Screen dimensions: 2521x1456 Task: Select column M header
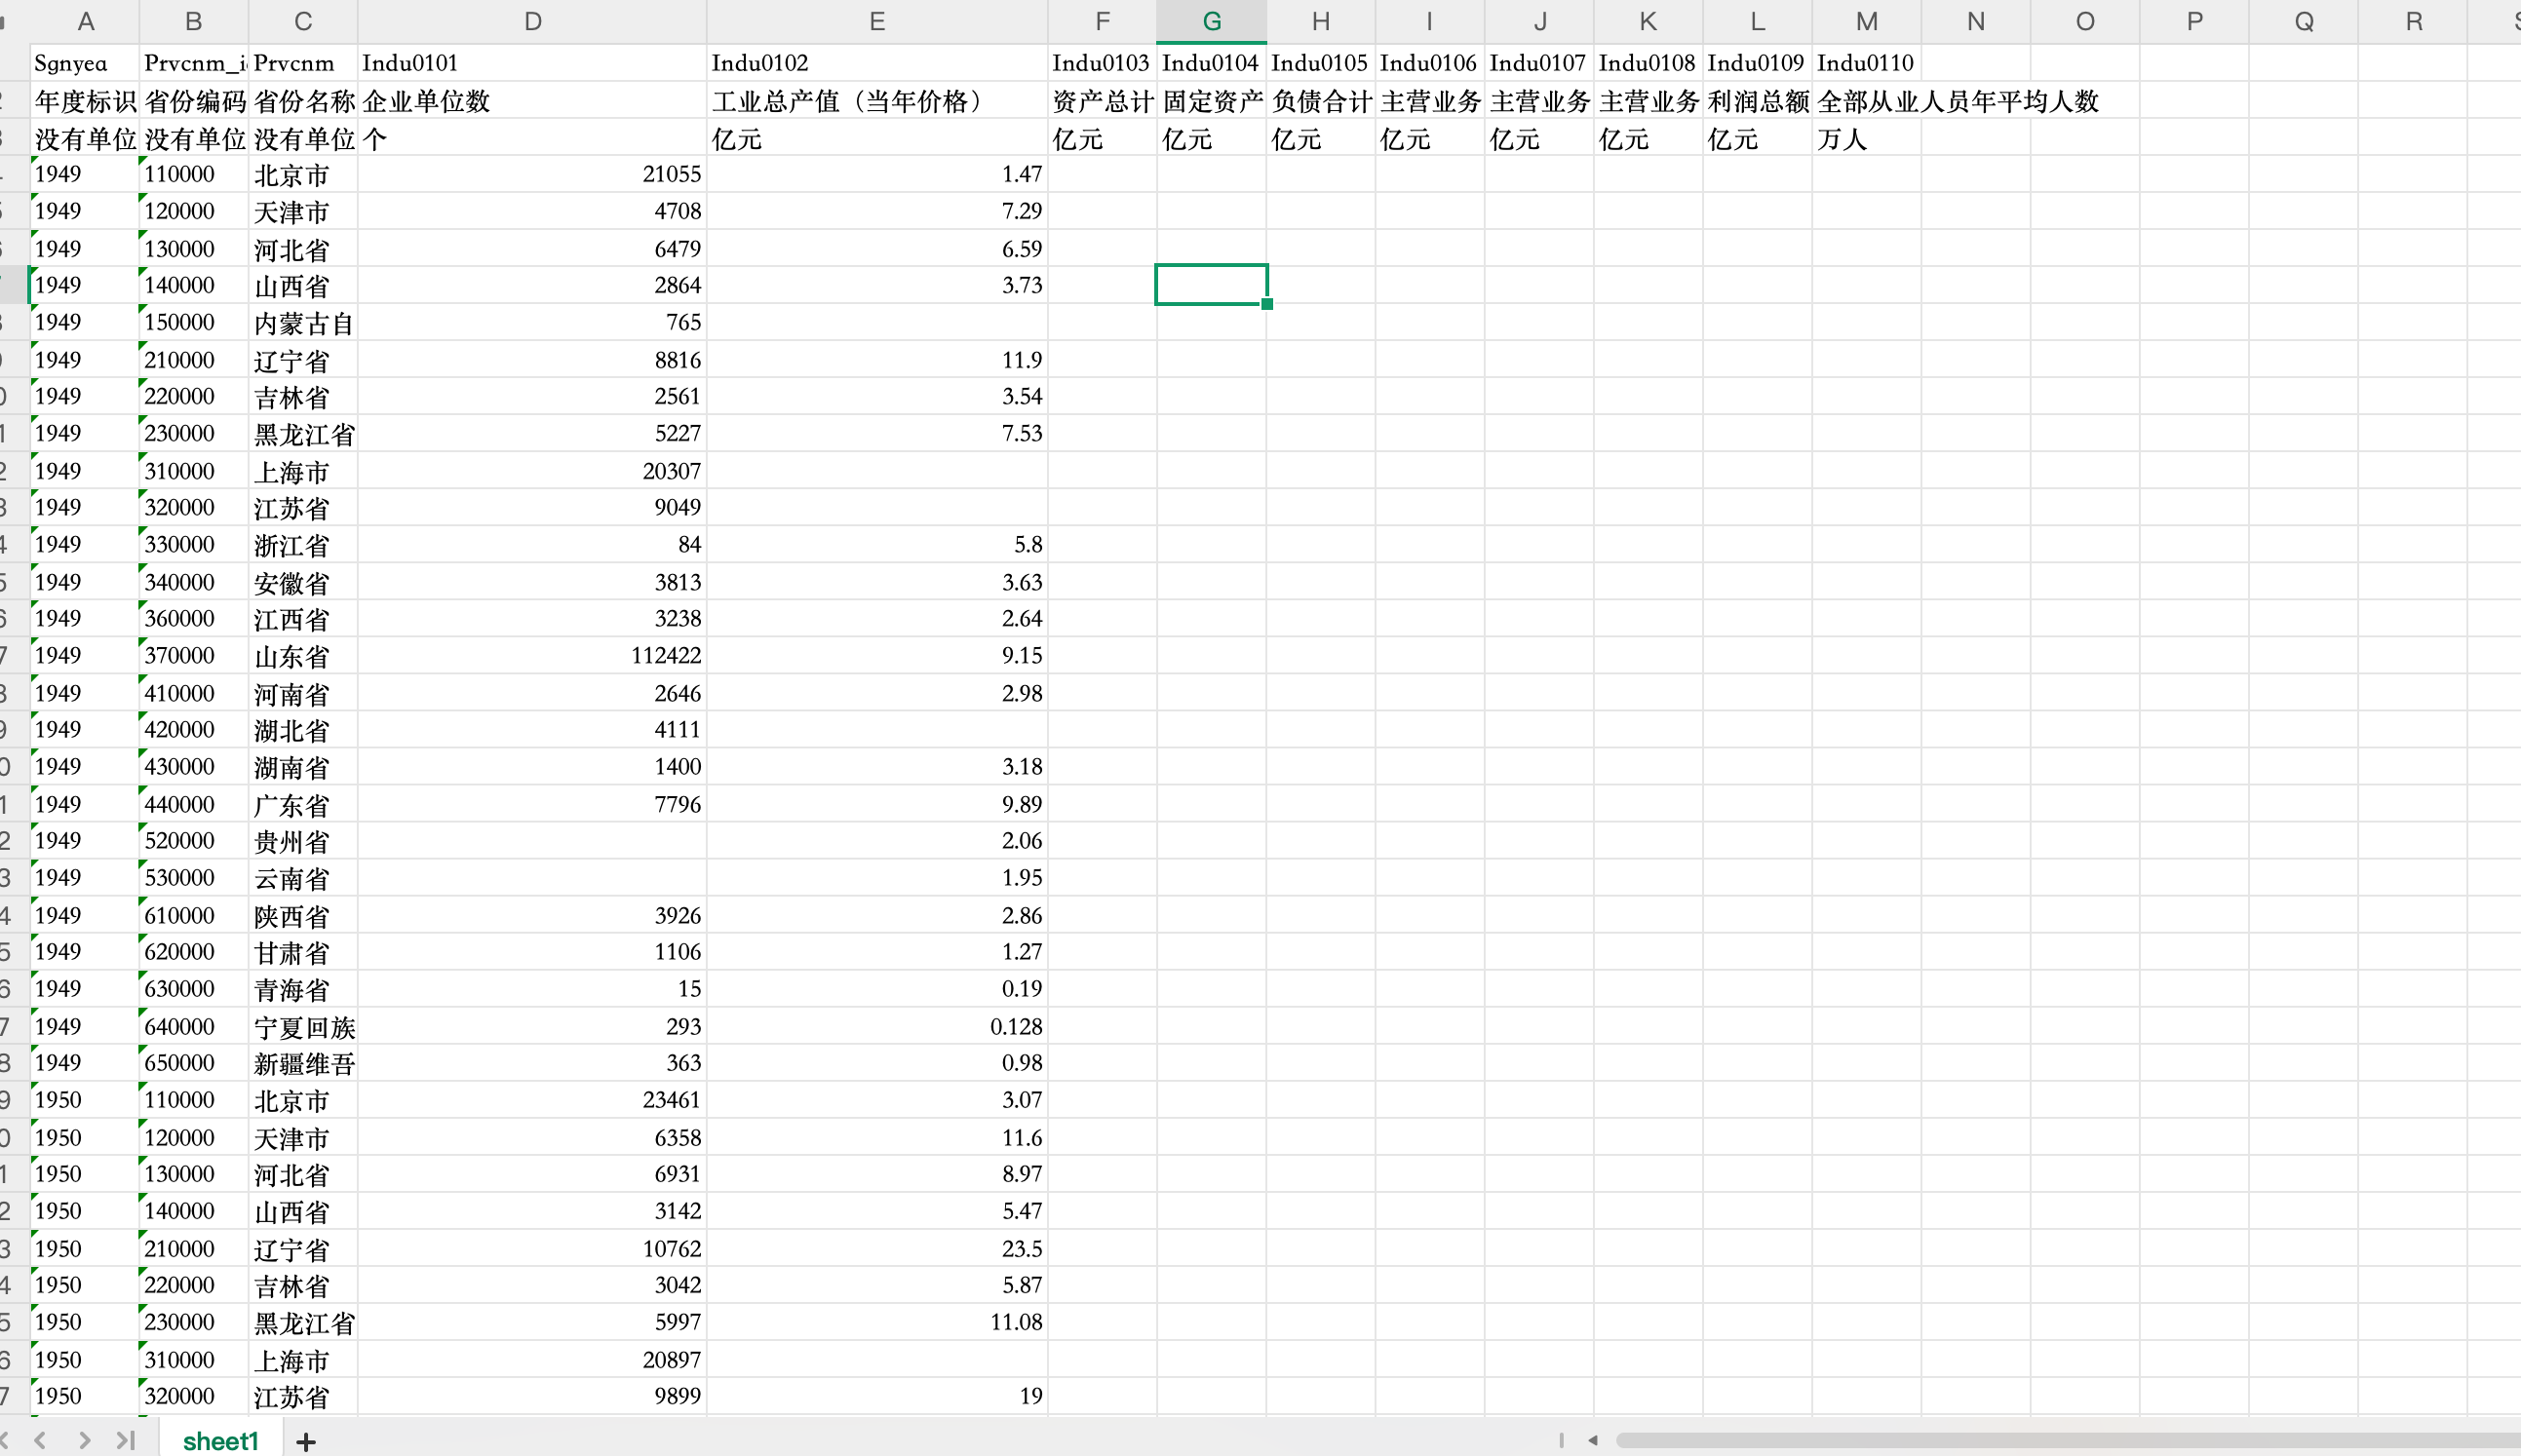point(1866,21)
